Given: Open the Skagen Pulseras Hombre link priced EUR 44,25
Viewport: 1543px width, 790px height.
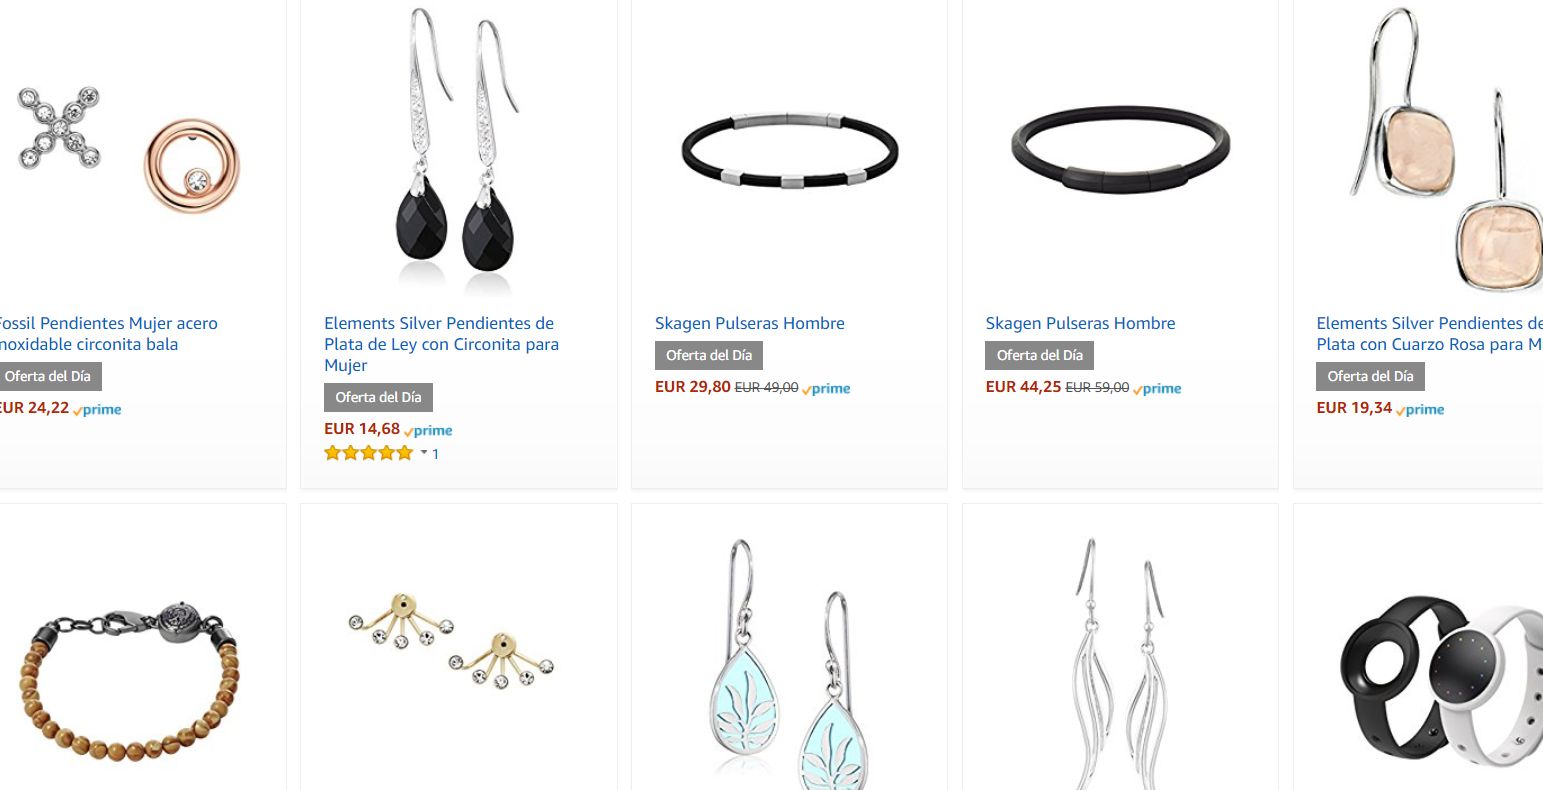Looking at the screenshot, I should (1080, 323).
